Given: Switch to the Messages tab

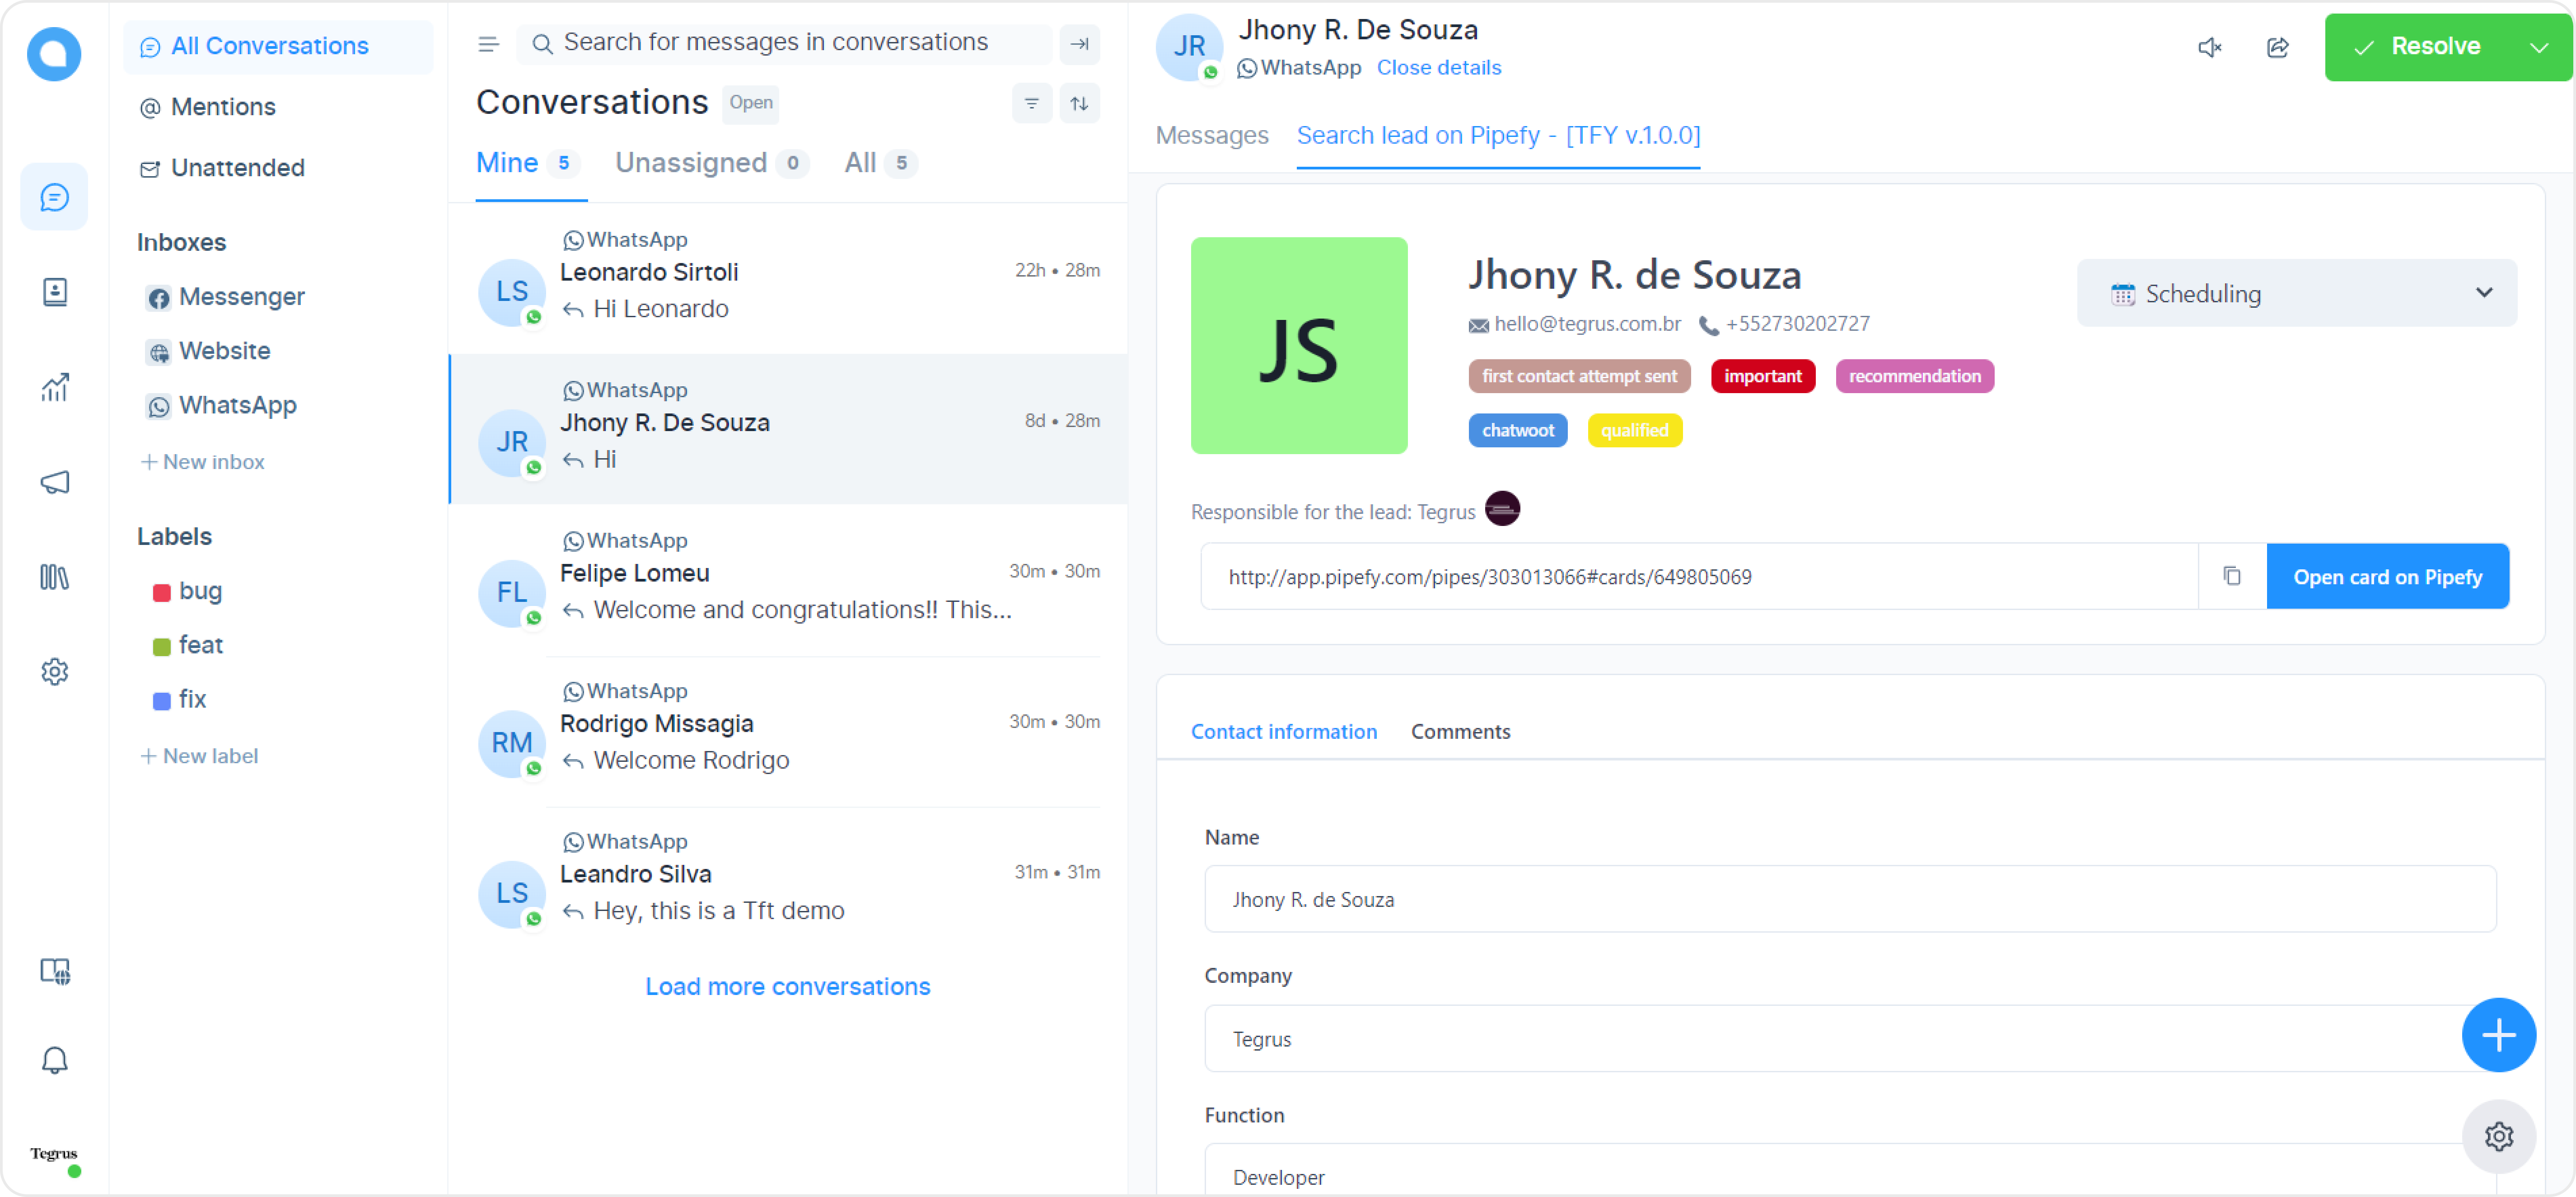Looking at the screenshot, I should (1212, 135).
